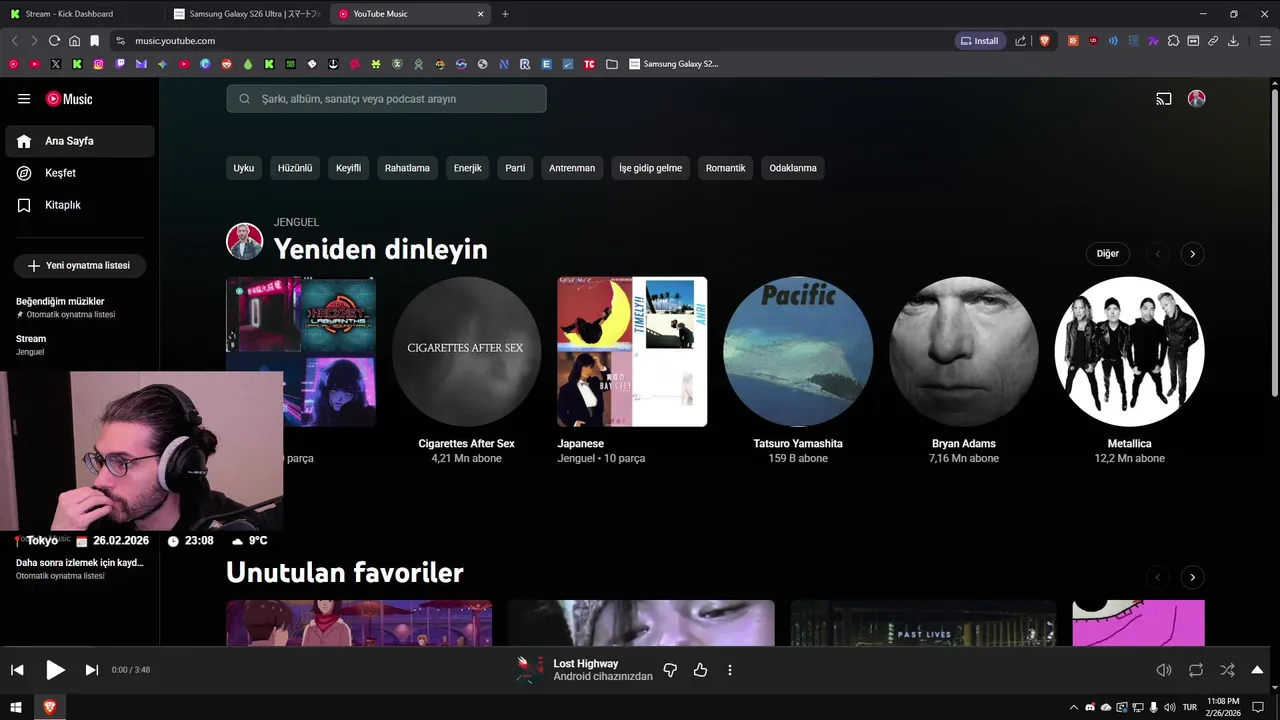Viewport: 1280px width, 720px height.
Task: Dislike Lost Highway with thumbs down
Action: click(x=670, y=670)
